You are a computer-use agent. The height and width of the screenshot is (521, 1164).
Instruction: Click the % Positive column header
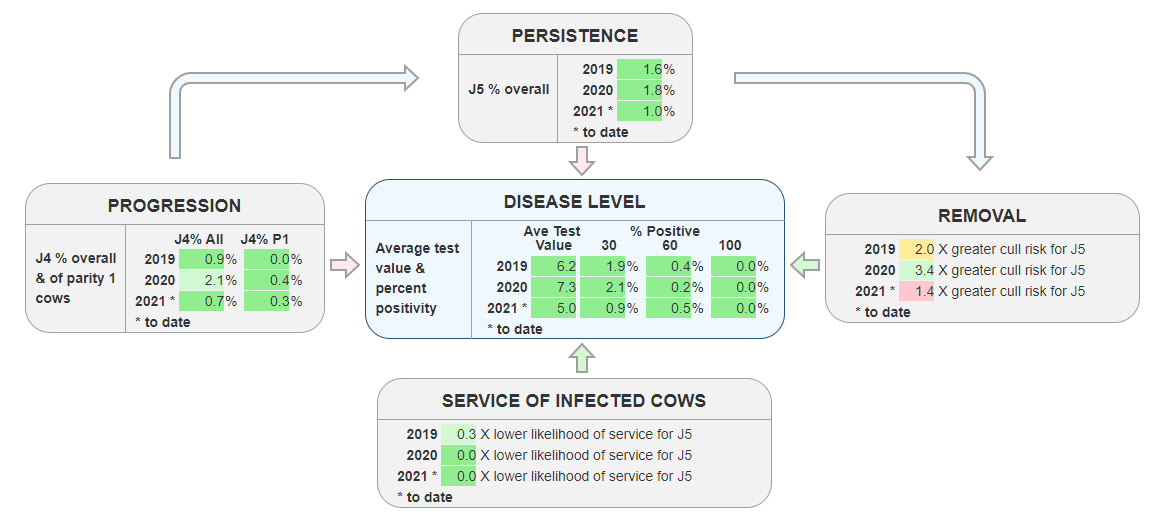point(664,231)
